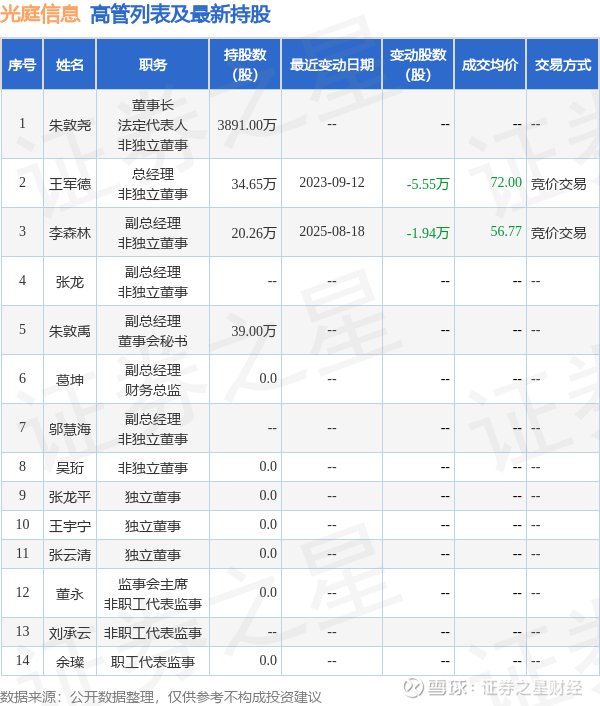Select the name 董永
Viewport: 600px width, 706px height.
pos(70,594)
